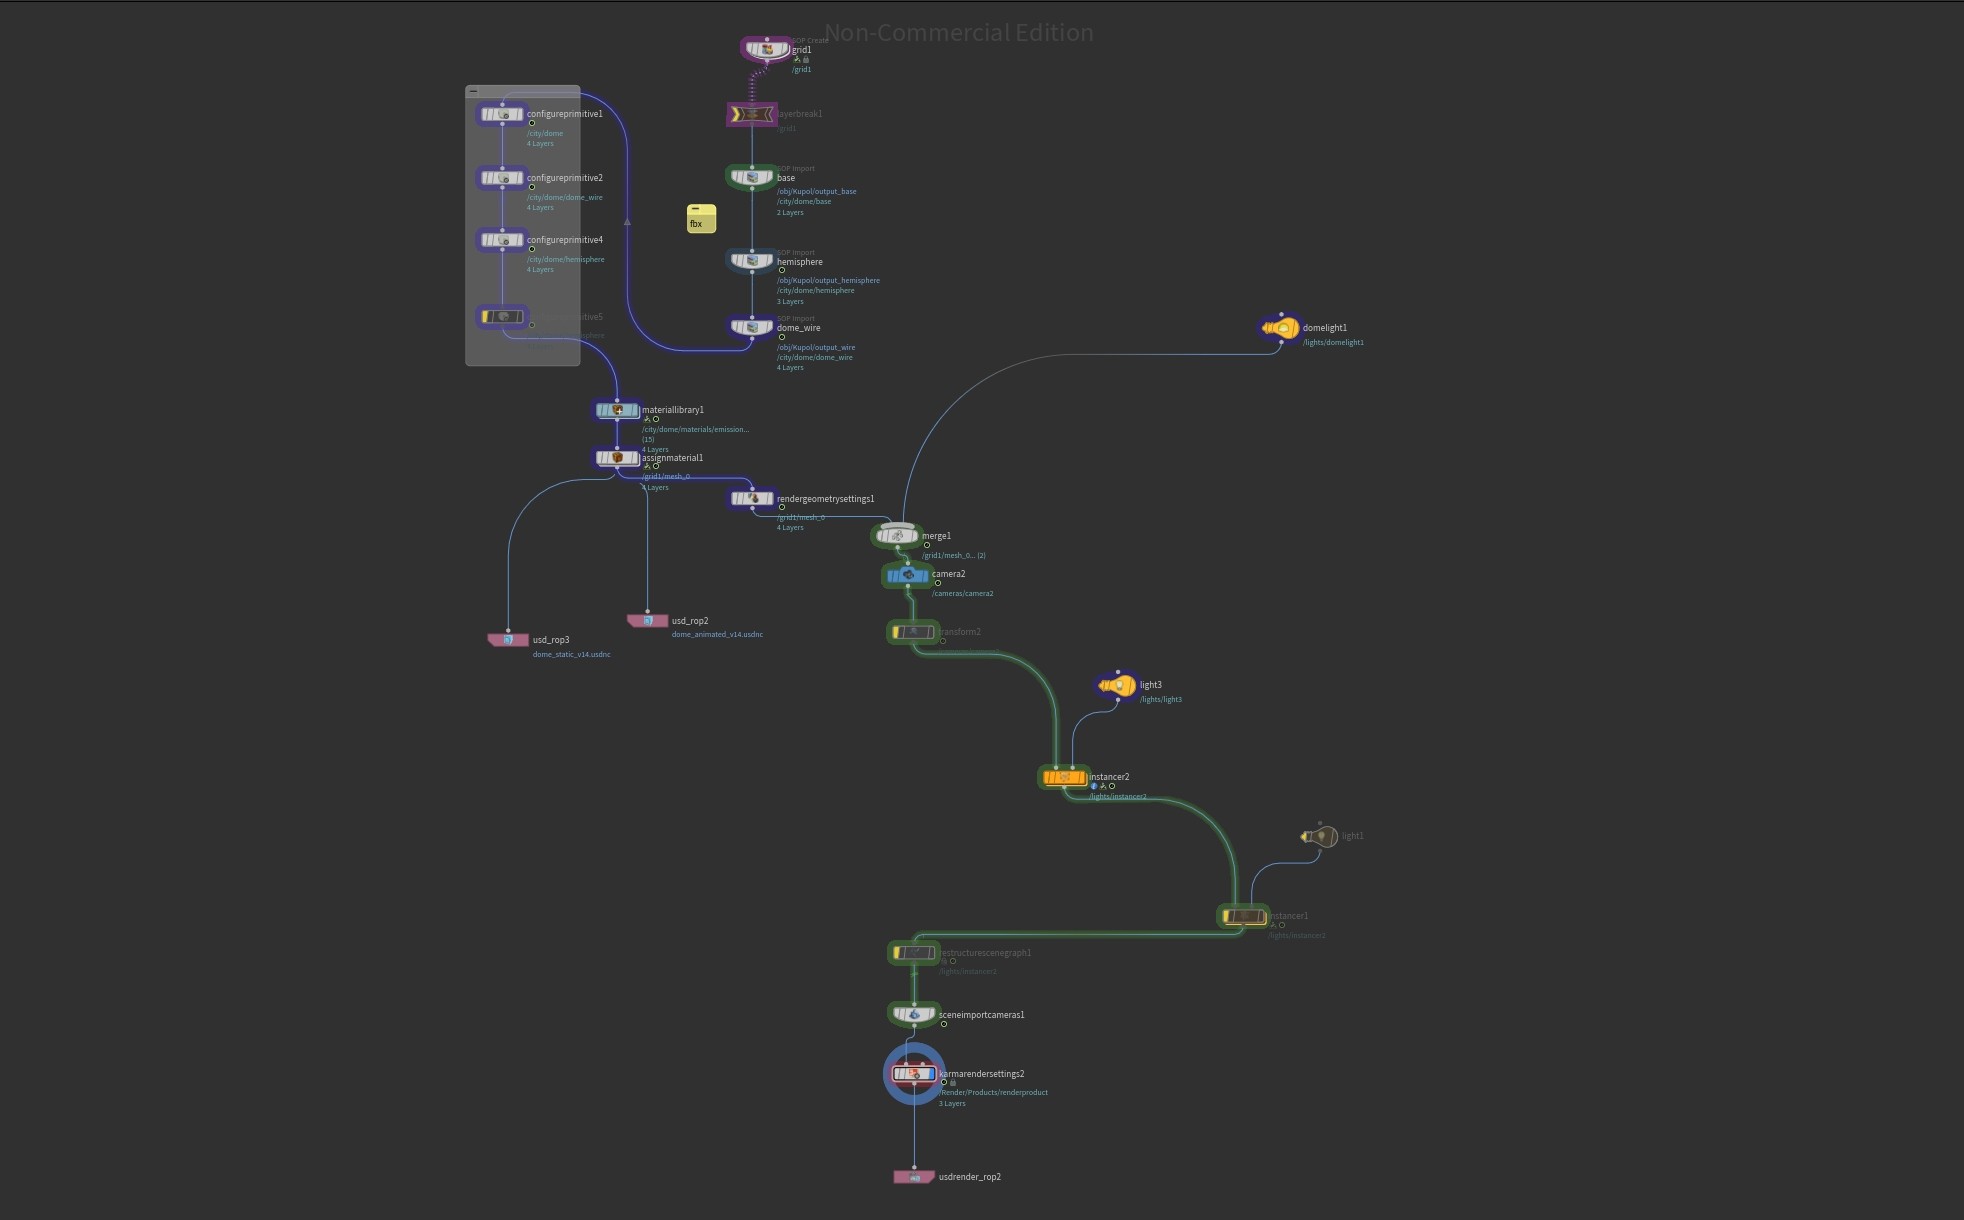
Task: Click debug flag circle under hemisphere node
Action: 782,270
